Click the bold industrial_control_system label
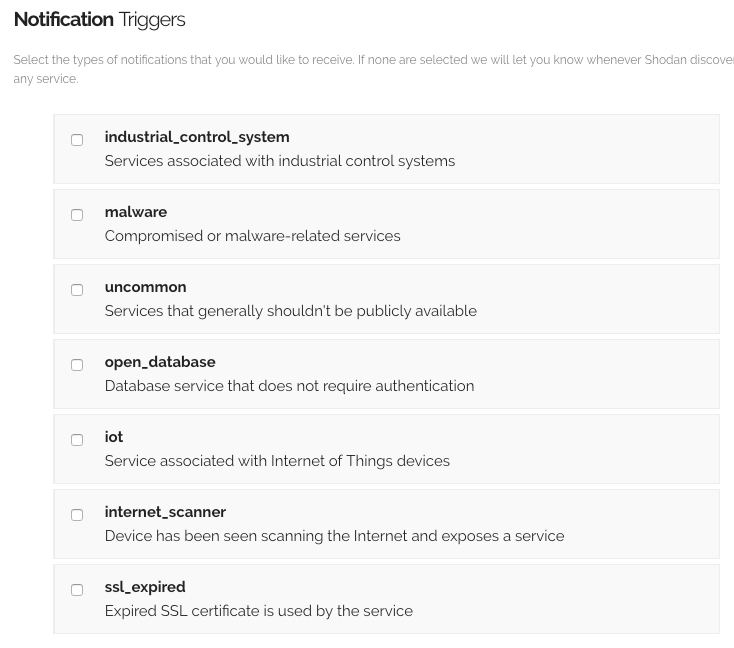734x648 pixels. point(197,137)
